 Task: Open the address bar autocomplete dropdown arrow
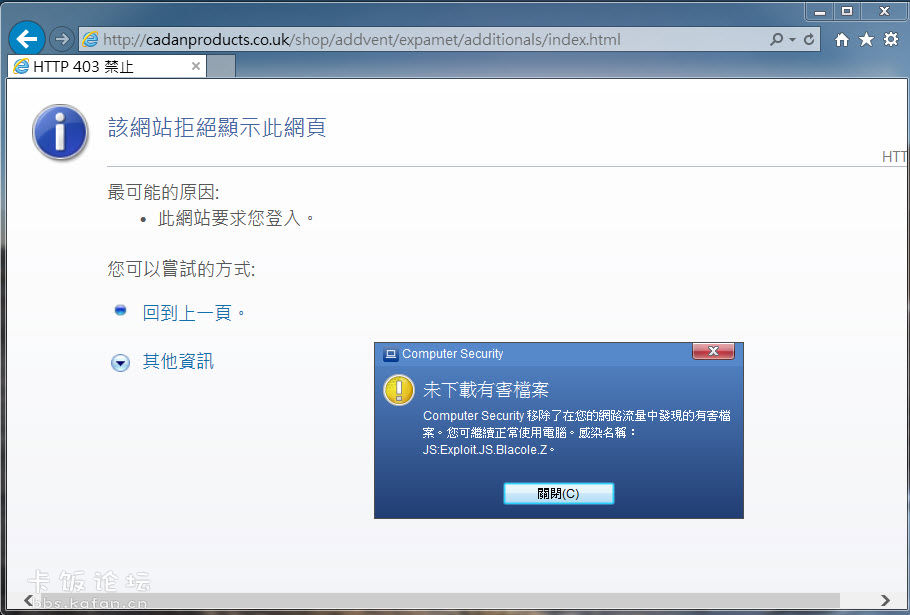coord(792,40)
